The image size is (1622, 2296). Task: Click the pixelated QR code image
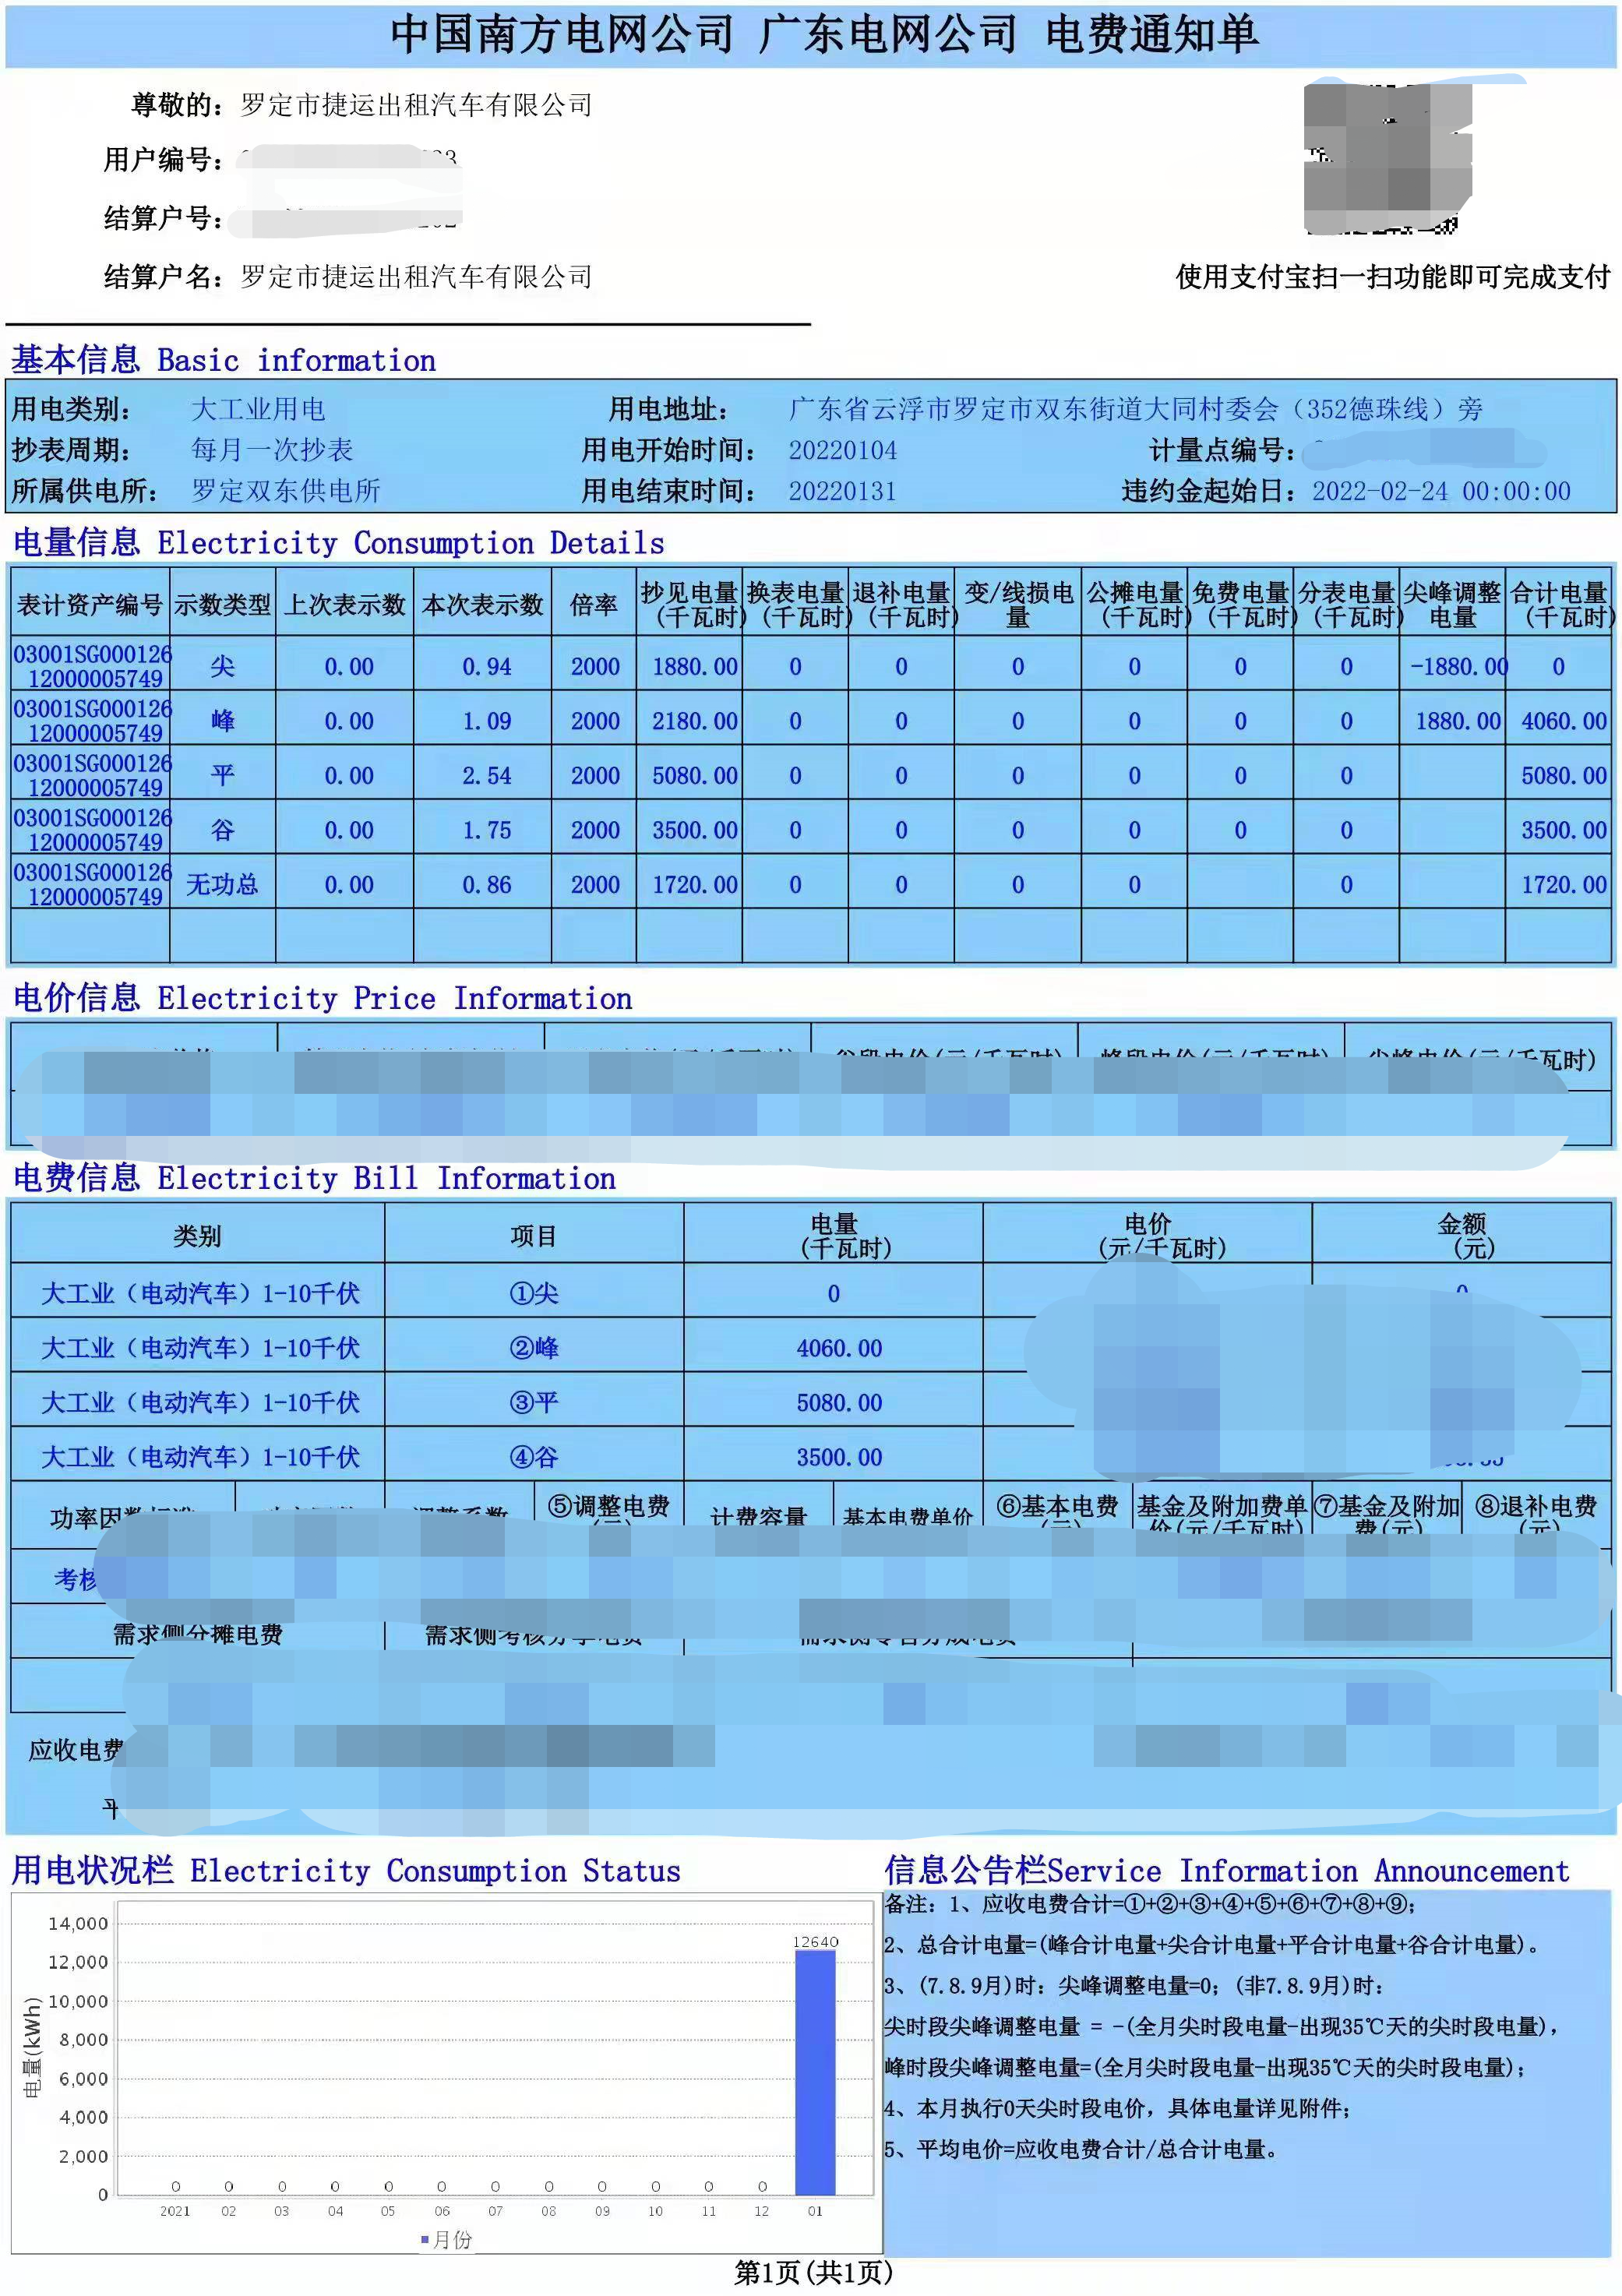[1388, 157]
